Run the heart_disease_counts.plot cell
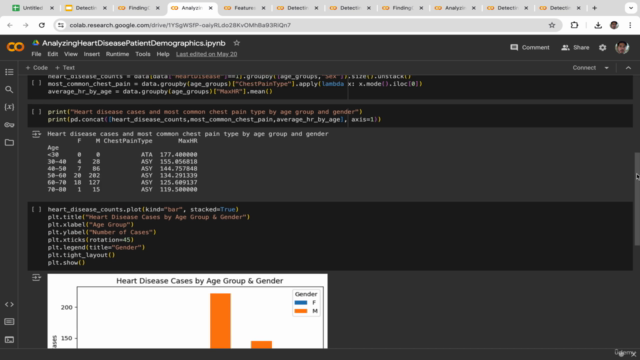 [x=36, y=209]
